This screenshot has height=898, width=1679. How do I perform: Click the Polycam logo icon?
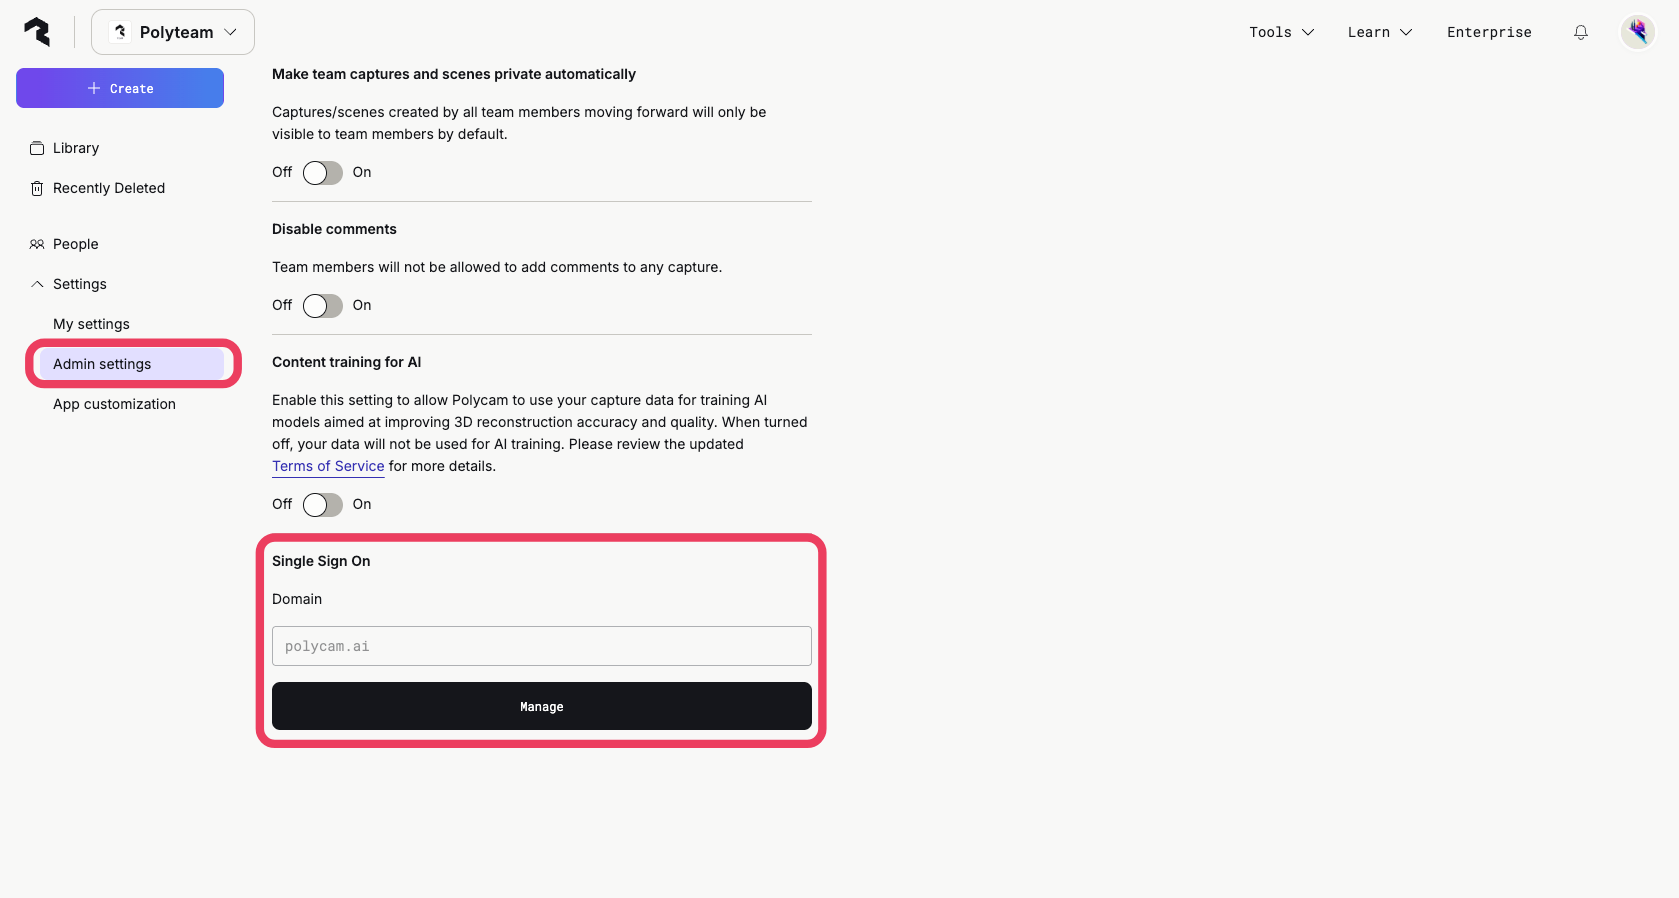(x=37, y=32)
